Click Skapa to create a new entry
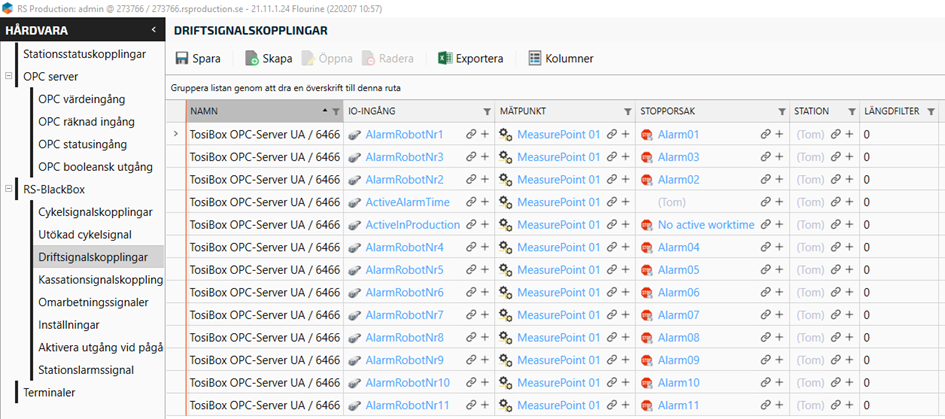The width and height of the screenshot is (945, 419). click(269, 59)
